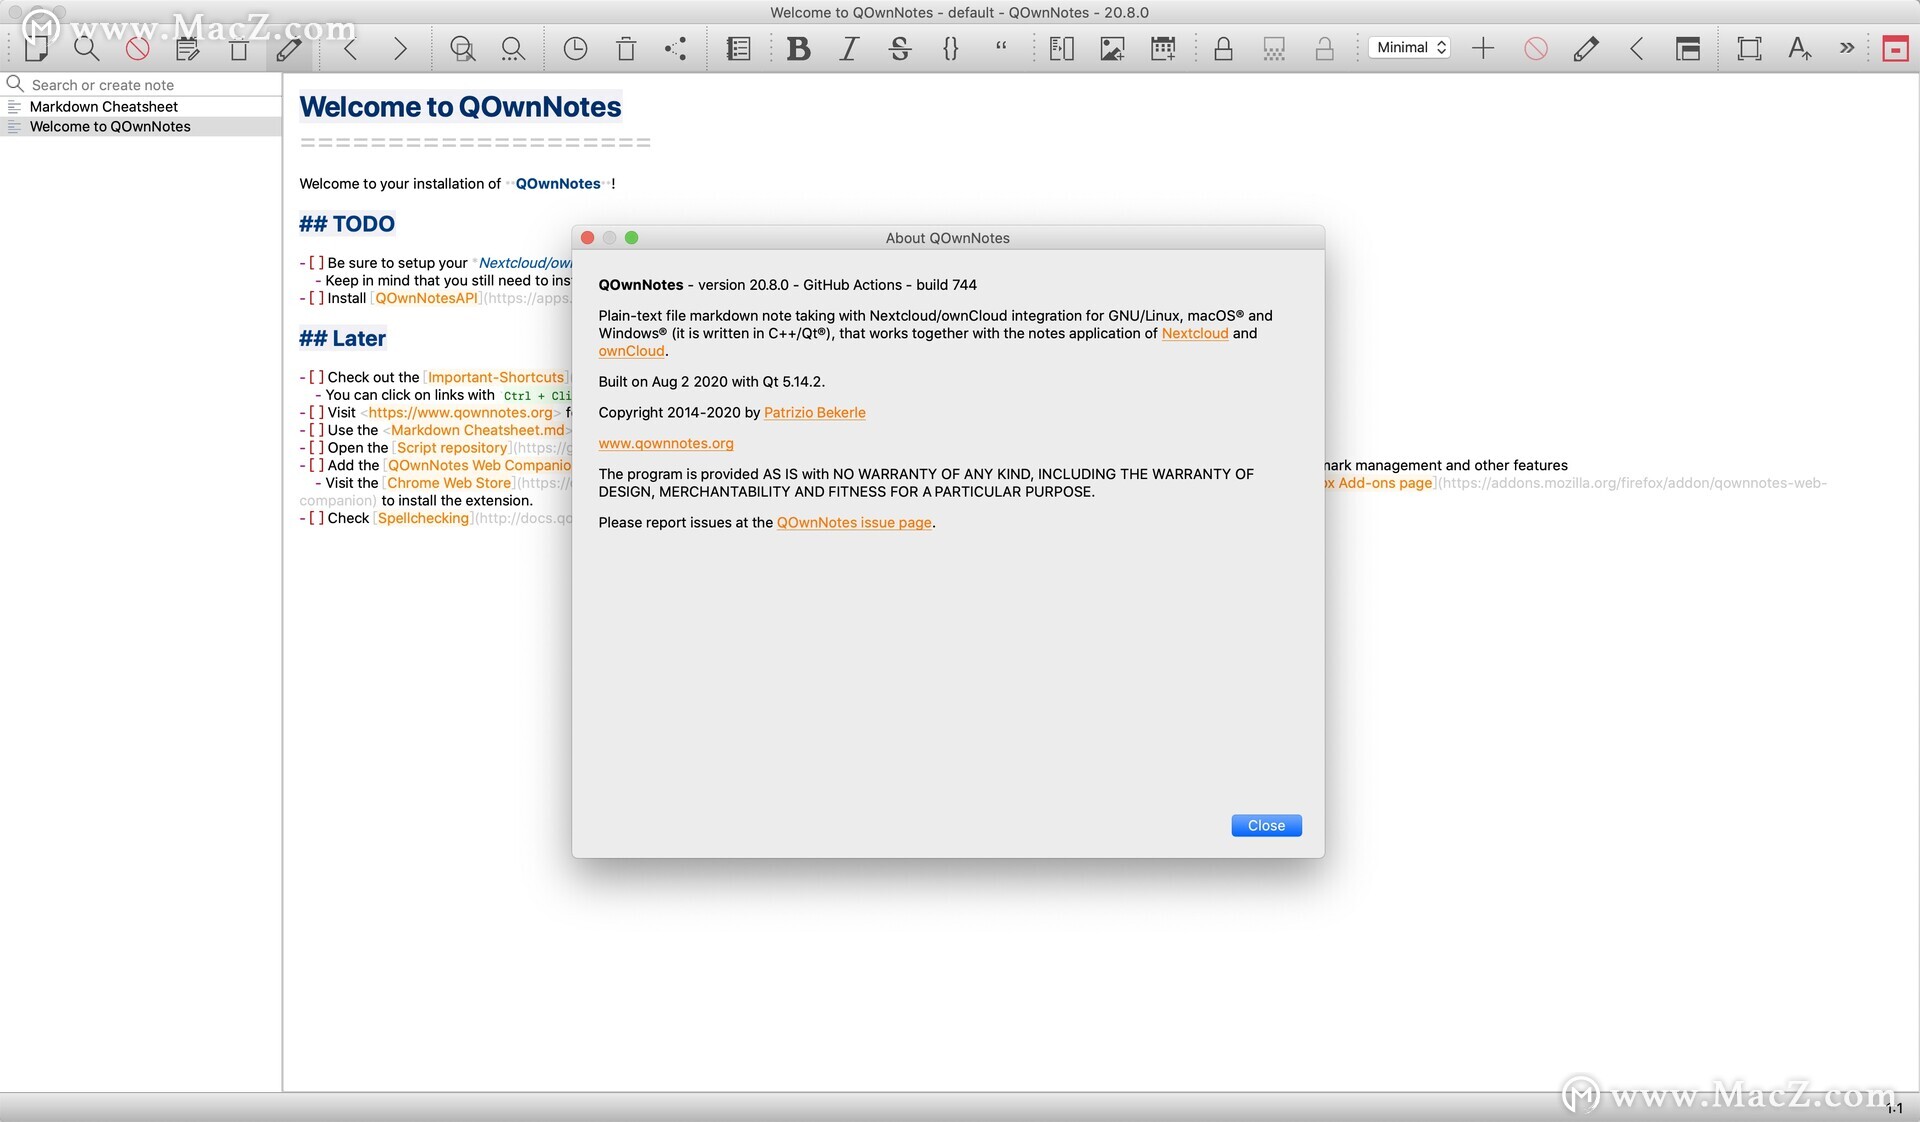Image resolution: width=1920 pixels, height=1122 pixels.
Task: Click About QOwnNotes dialog red close dot
Action: [588, 237]
